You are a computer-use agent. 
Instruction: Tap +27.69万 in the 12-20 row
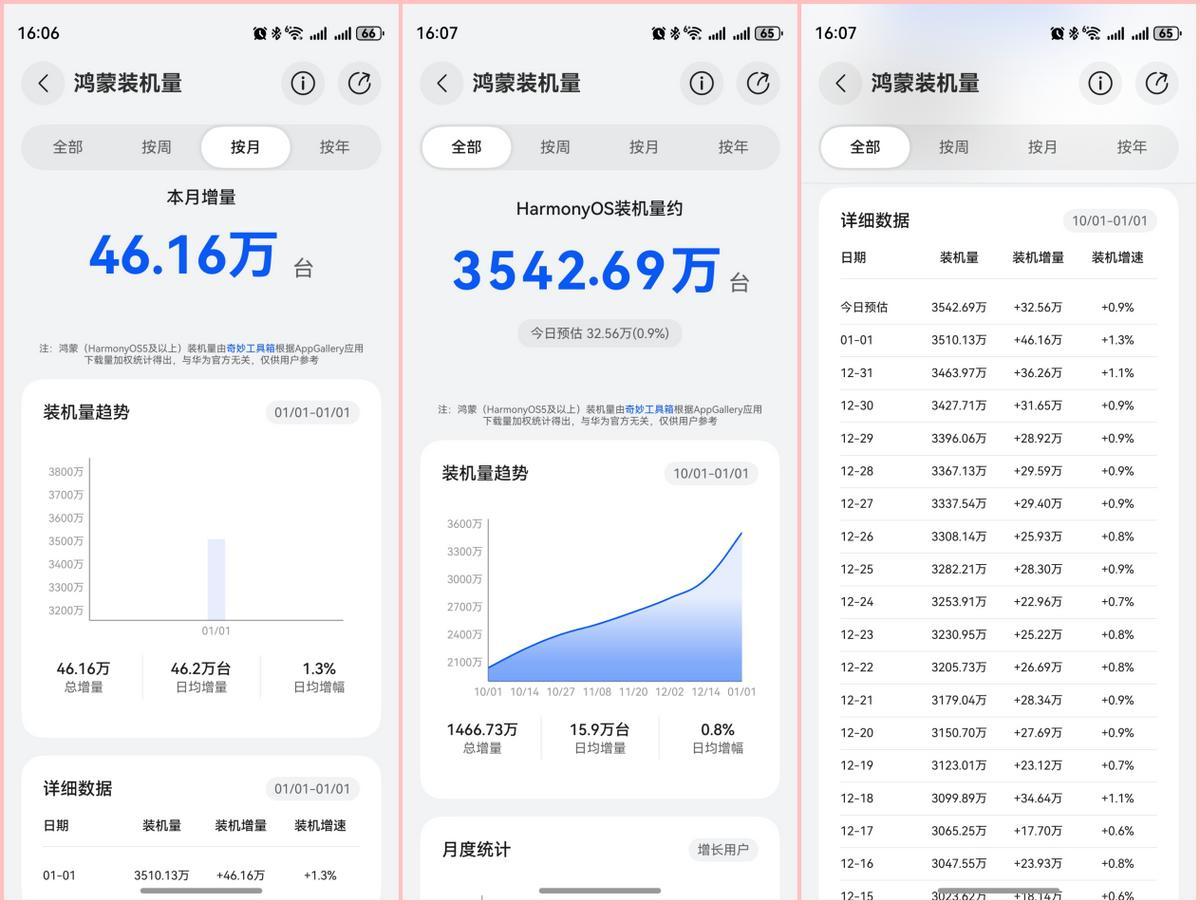(x=1038, y=733)
